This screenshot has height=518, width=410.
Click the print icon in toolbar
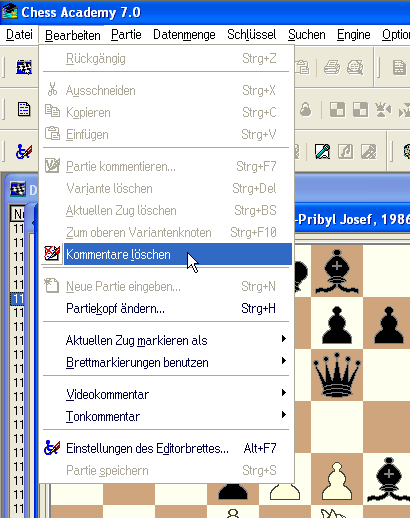[332, 68]
